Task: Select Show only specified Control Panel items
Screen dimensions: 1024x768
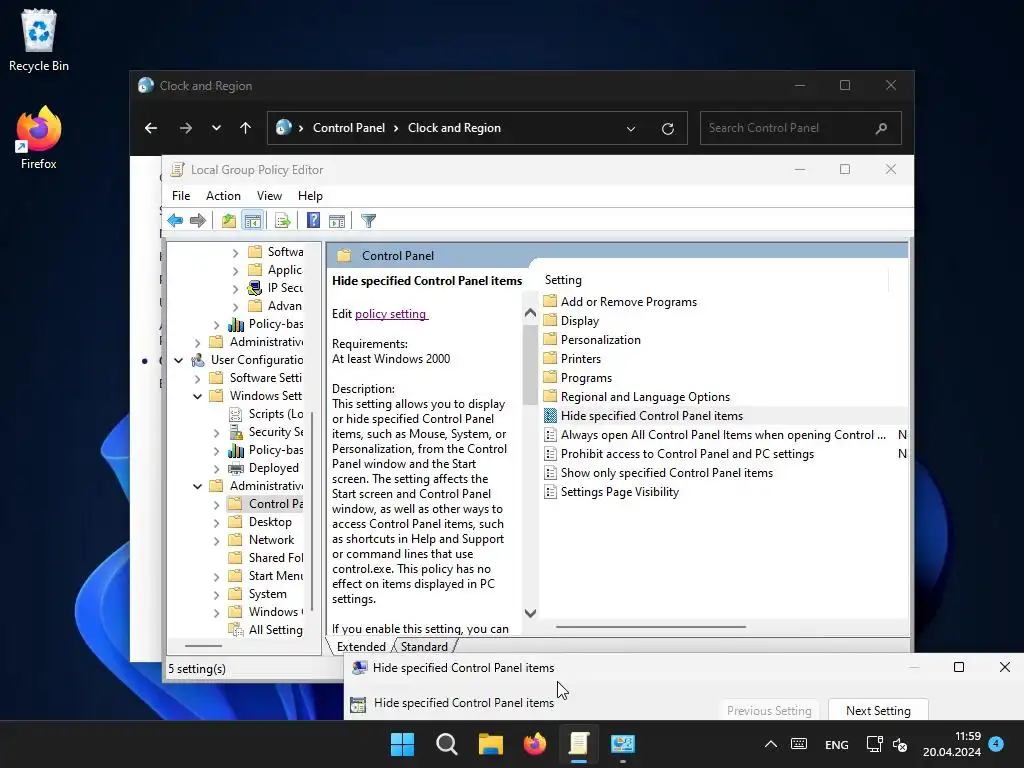Action: click(x=666, y=473)
